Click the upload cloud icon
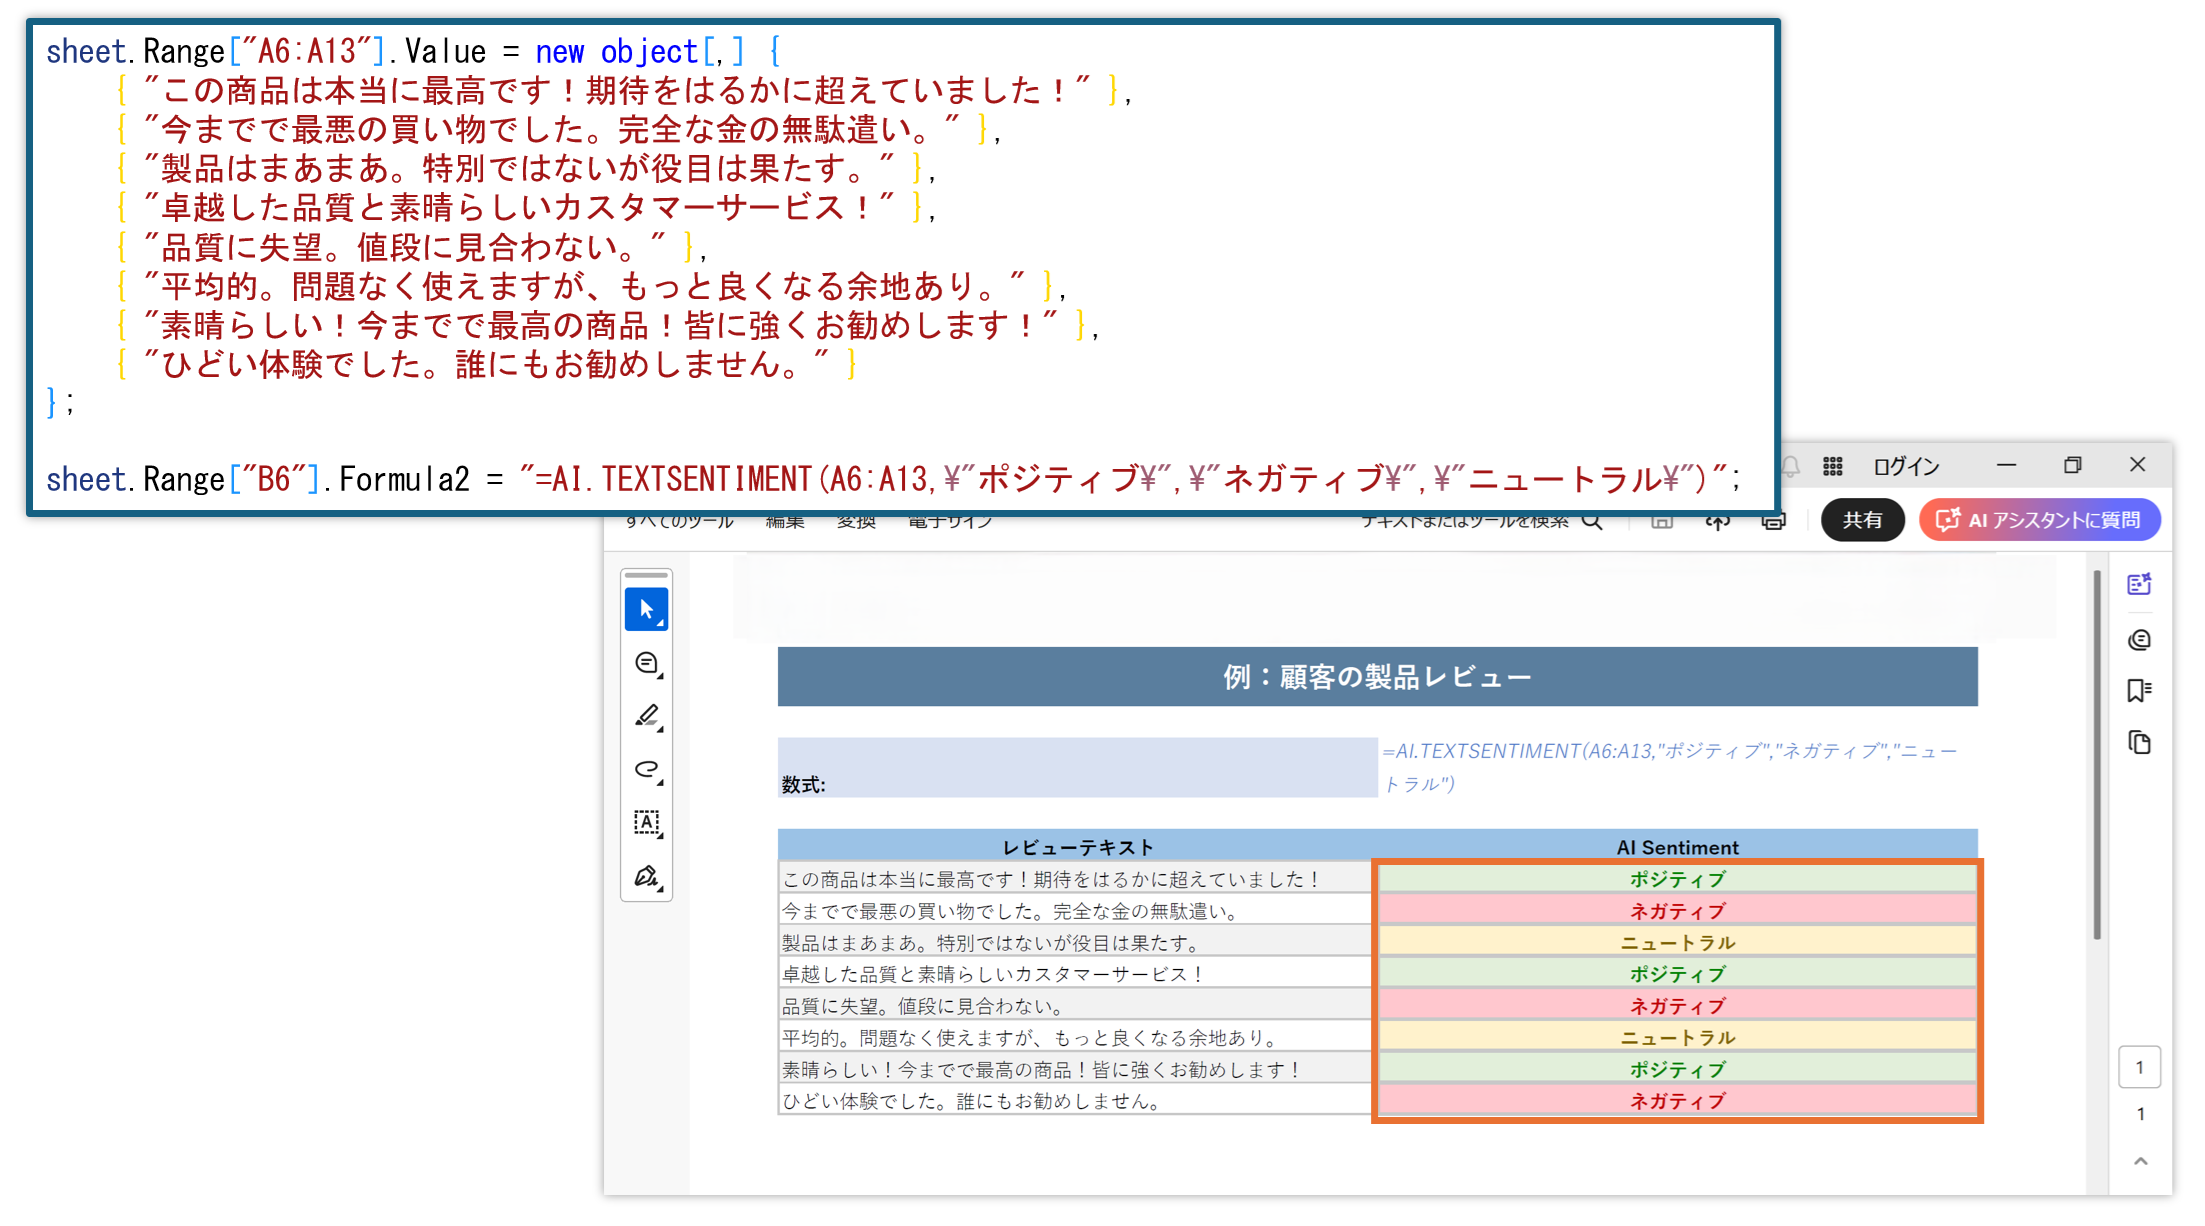 1717,522
